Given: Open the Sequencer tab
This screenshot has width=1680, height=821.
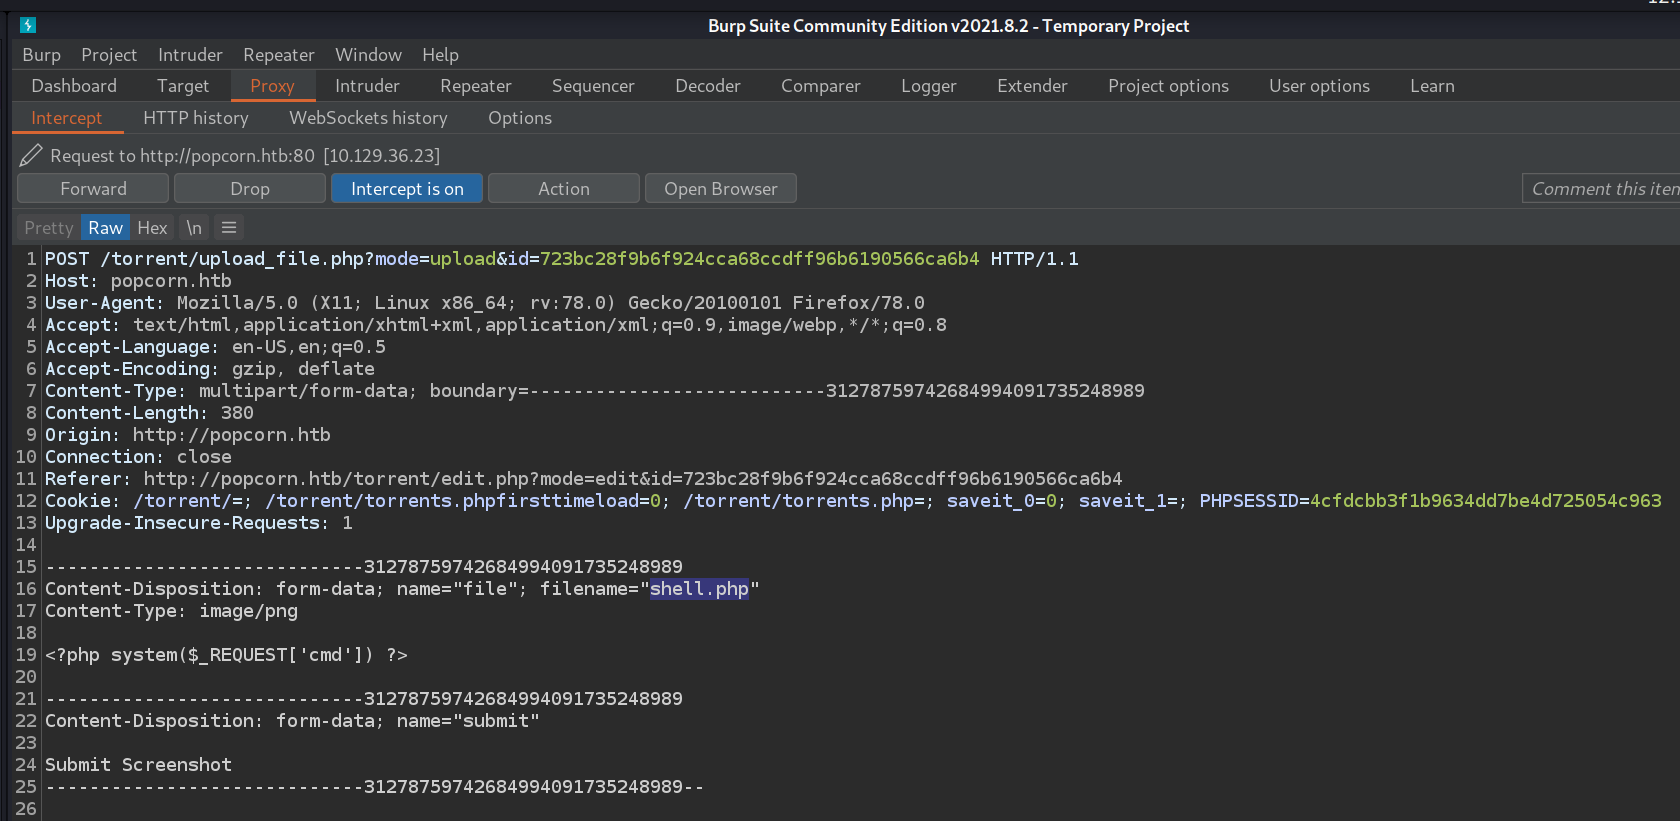Looking at the screenshot, I should pos(593,86).
